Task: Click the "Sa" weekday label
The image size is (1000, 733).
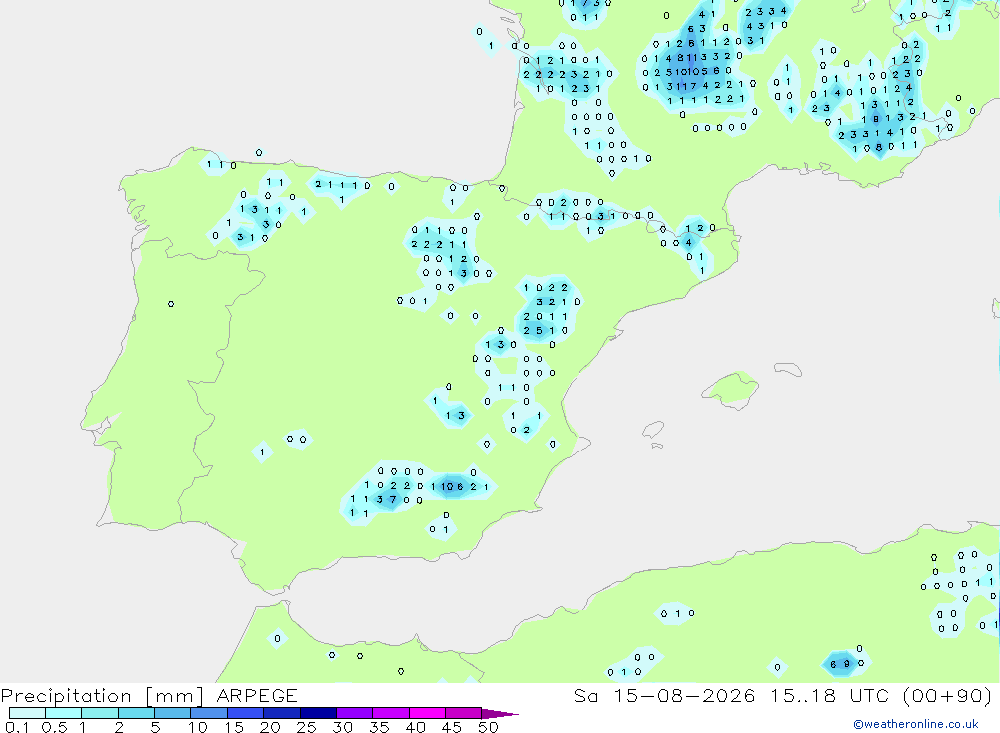Action: click(x=586, y=695)
